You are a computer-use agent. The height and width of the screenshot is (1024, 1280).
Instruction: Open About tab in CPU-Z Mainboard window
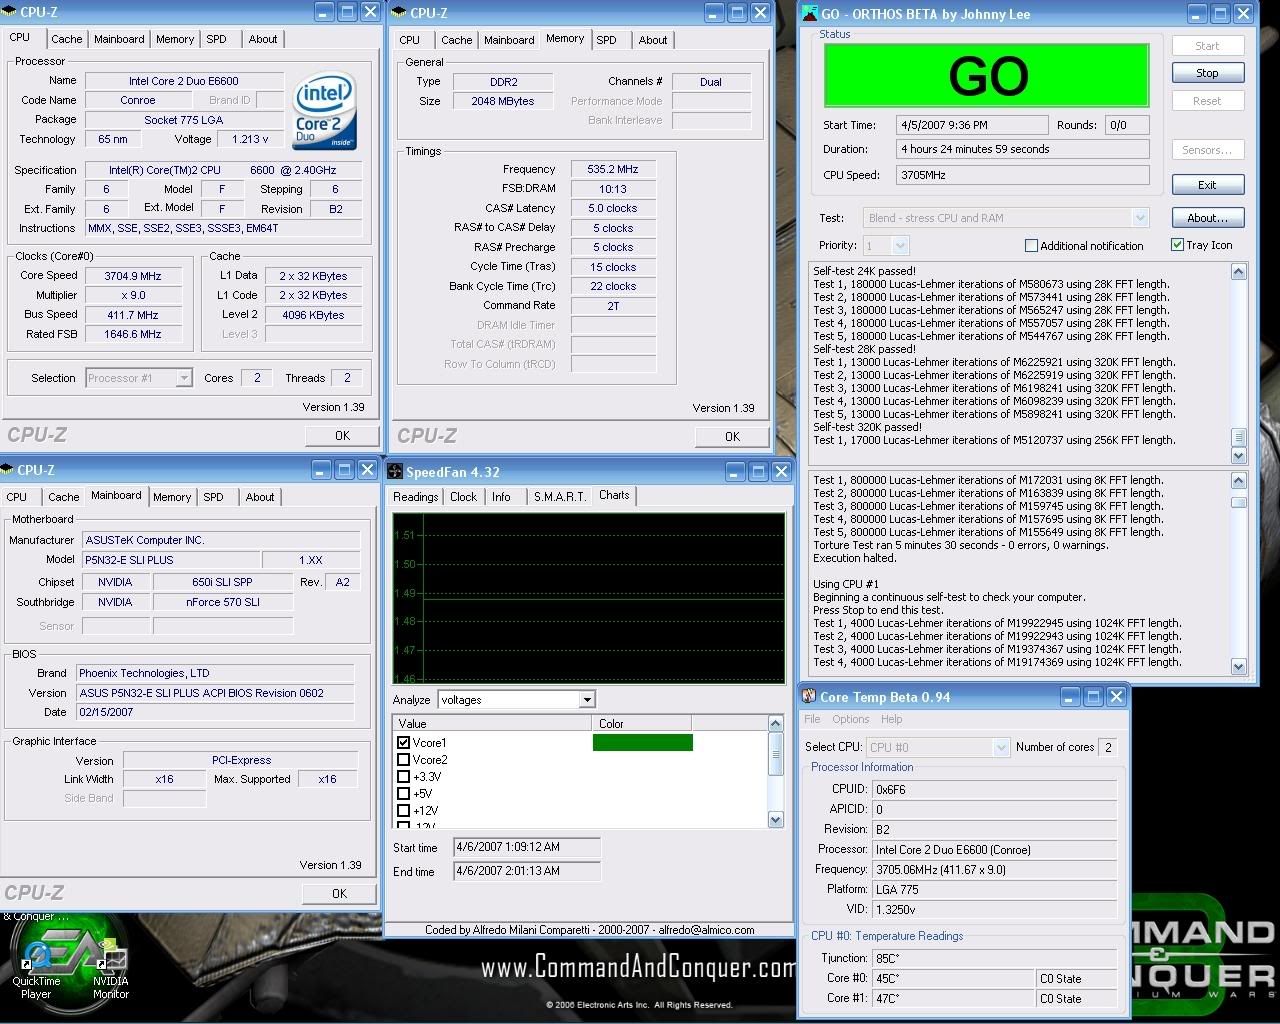click(260, 497)
